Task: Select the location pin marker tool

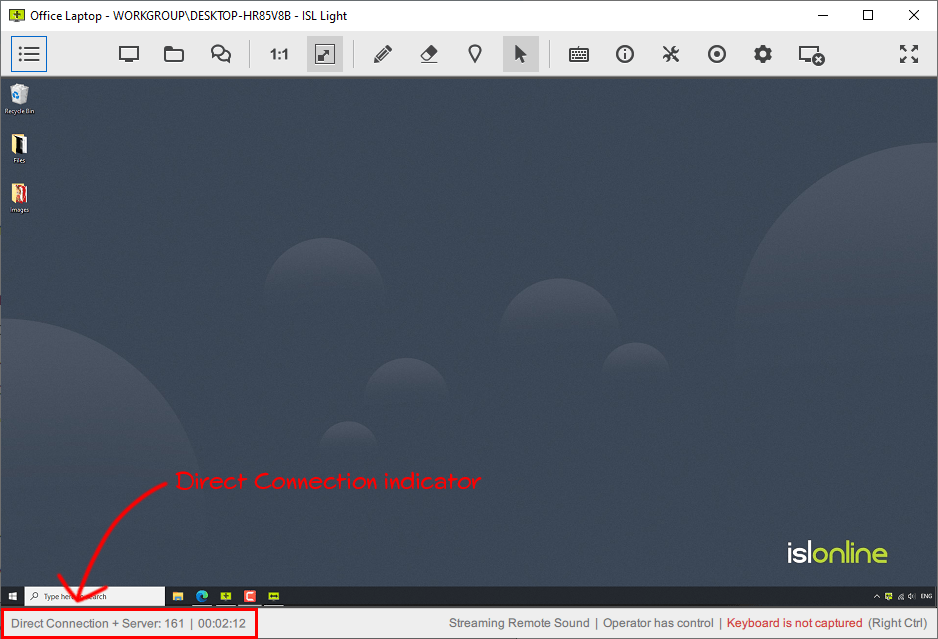Action: pos(475,54)
